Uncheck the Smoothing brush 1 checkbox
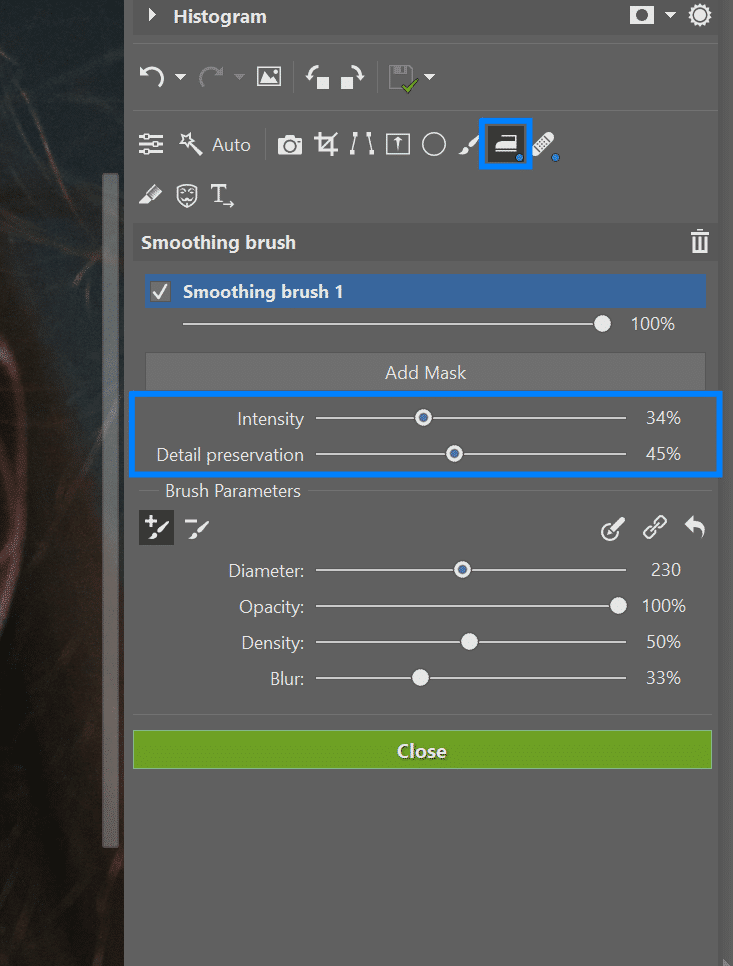The width and height of the screenshot is (733, 966). pyautogui.click(x=160, y=292)
